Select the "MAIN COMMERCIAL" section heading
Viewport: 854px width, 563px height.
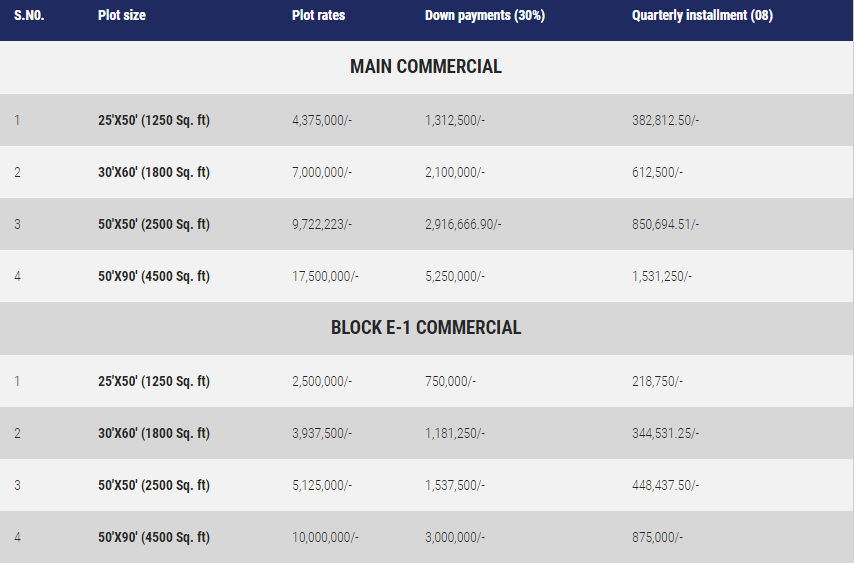426,67
